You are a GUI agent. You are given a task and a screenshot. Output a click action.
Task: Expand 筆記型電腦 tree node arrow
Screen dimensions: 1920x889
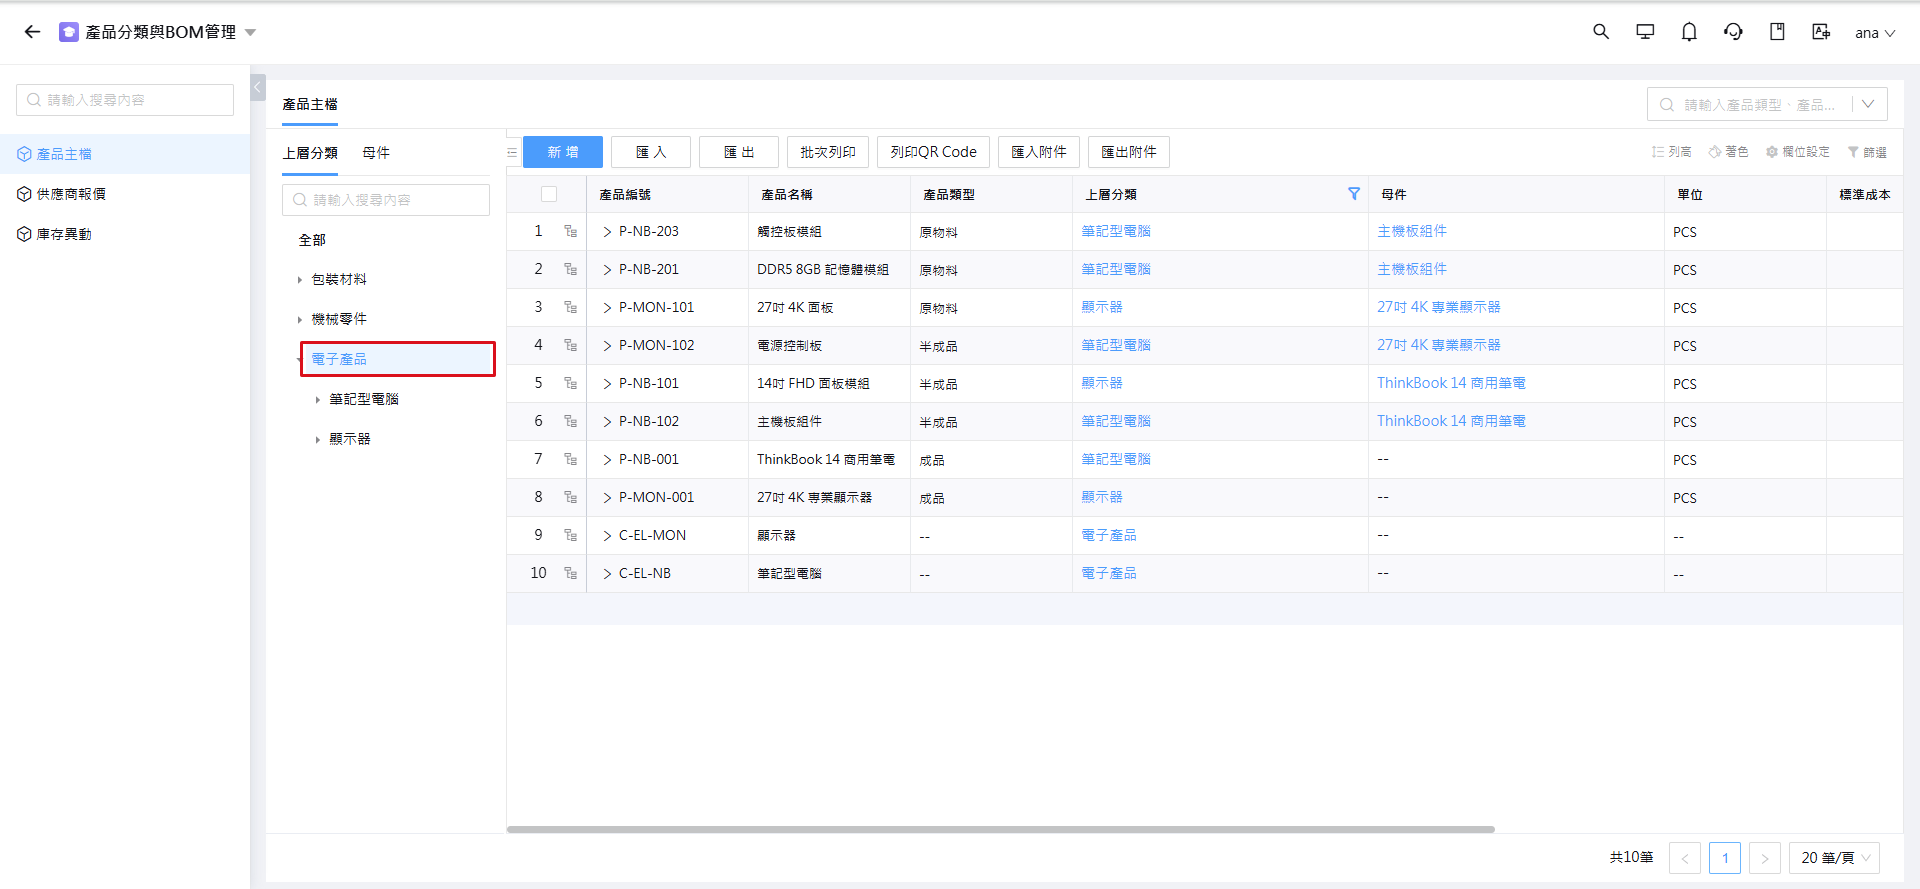pos(317,400)
